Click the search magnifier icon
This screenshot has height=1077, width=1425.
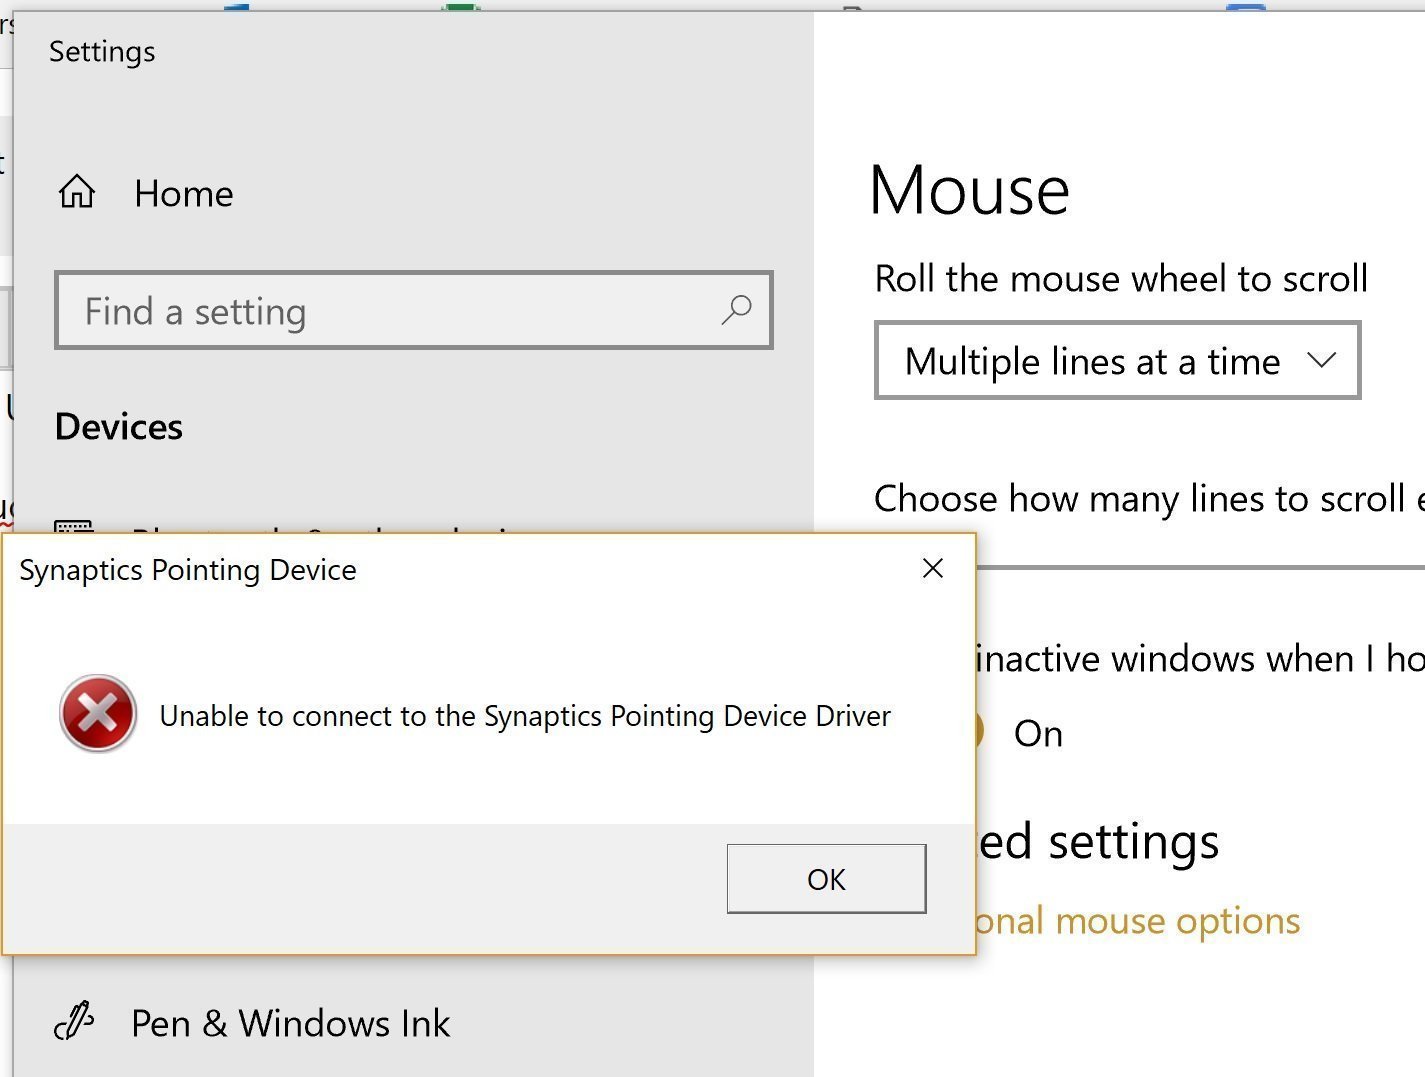736,310
